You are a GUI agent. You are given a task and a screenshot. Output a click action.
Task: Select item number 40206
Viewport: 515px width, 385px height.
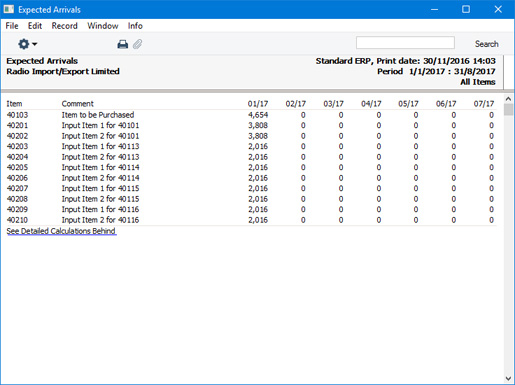17,178
